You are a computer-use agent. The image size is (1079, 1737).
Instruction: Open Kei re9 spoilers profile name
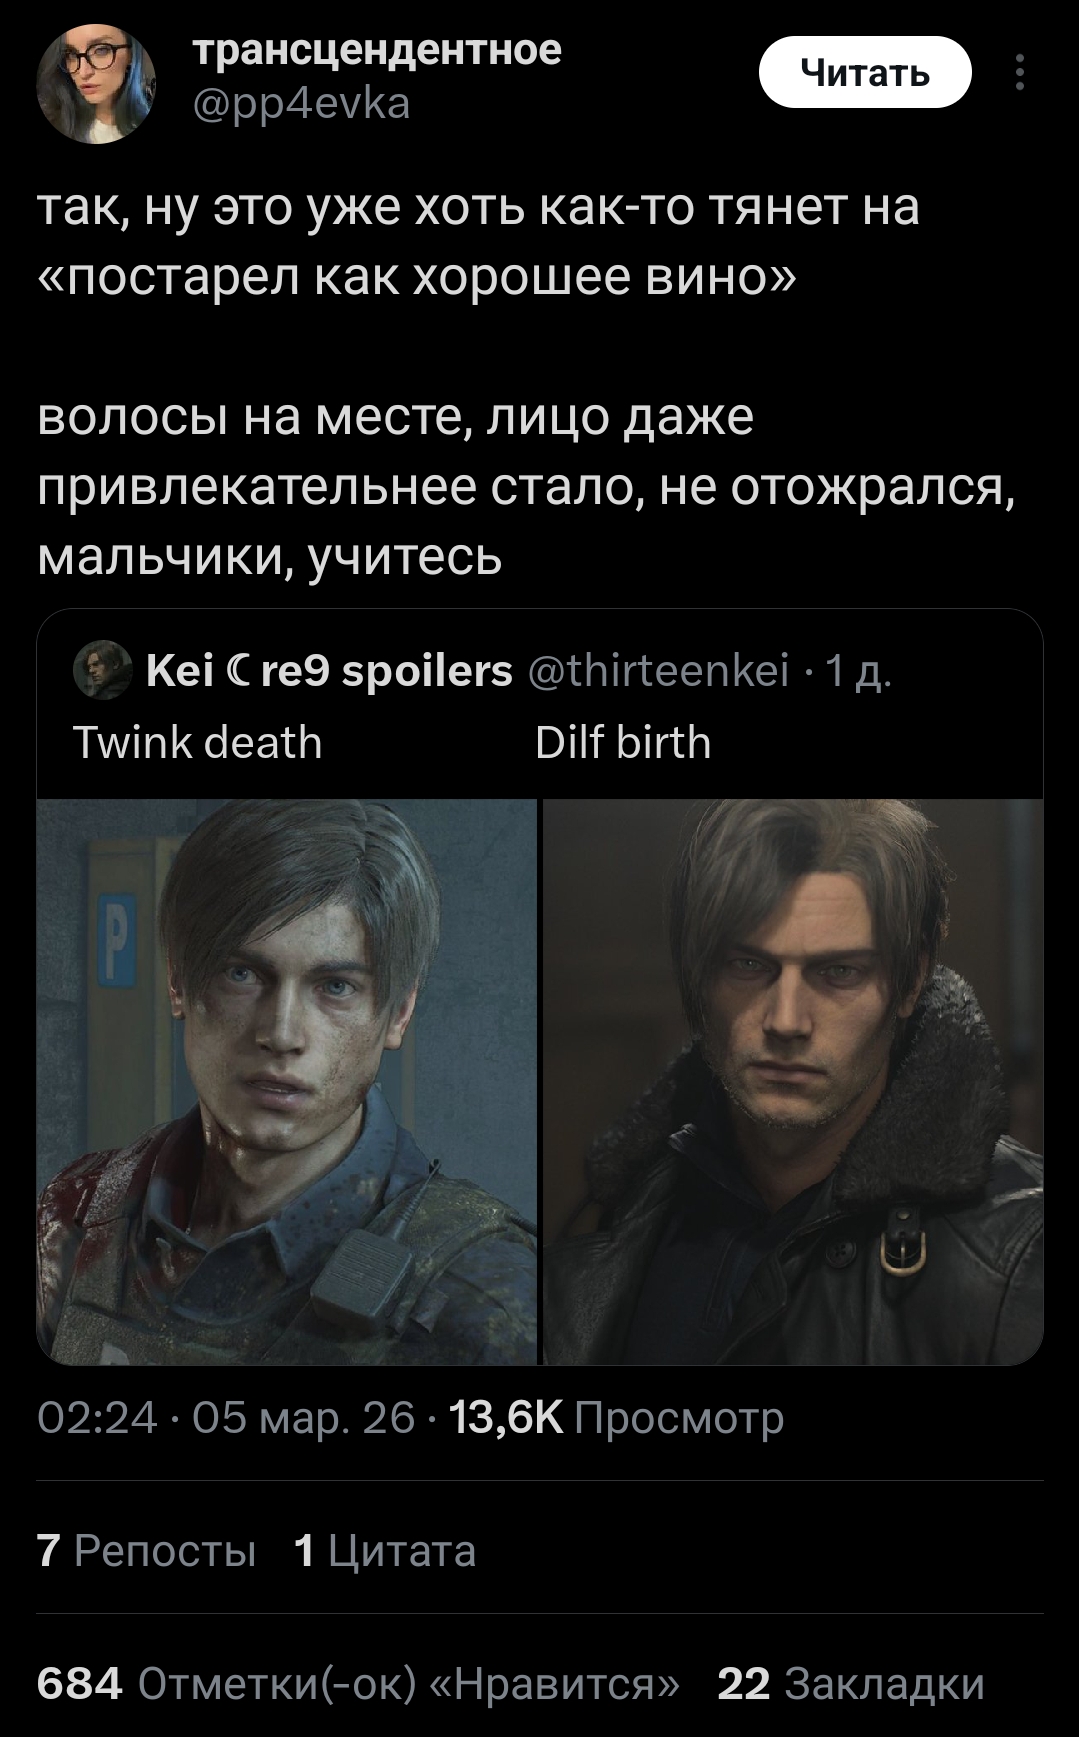[x=329, y=671]
